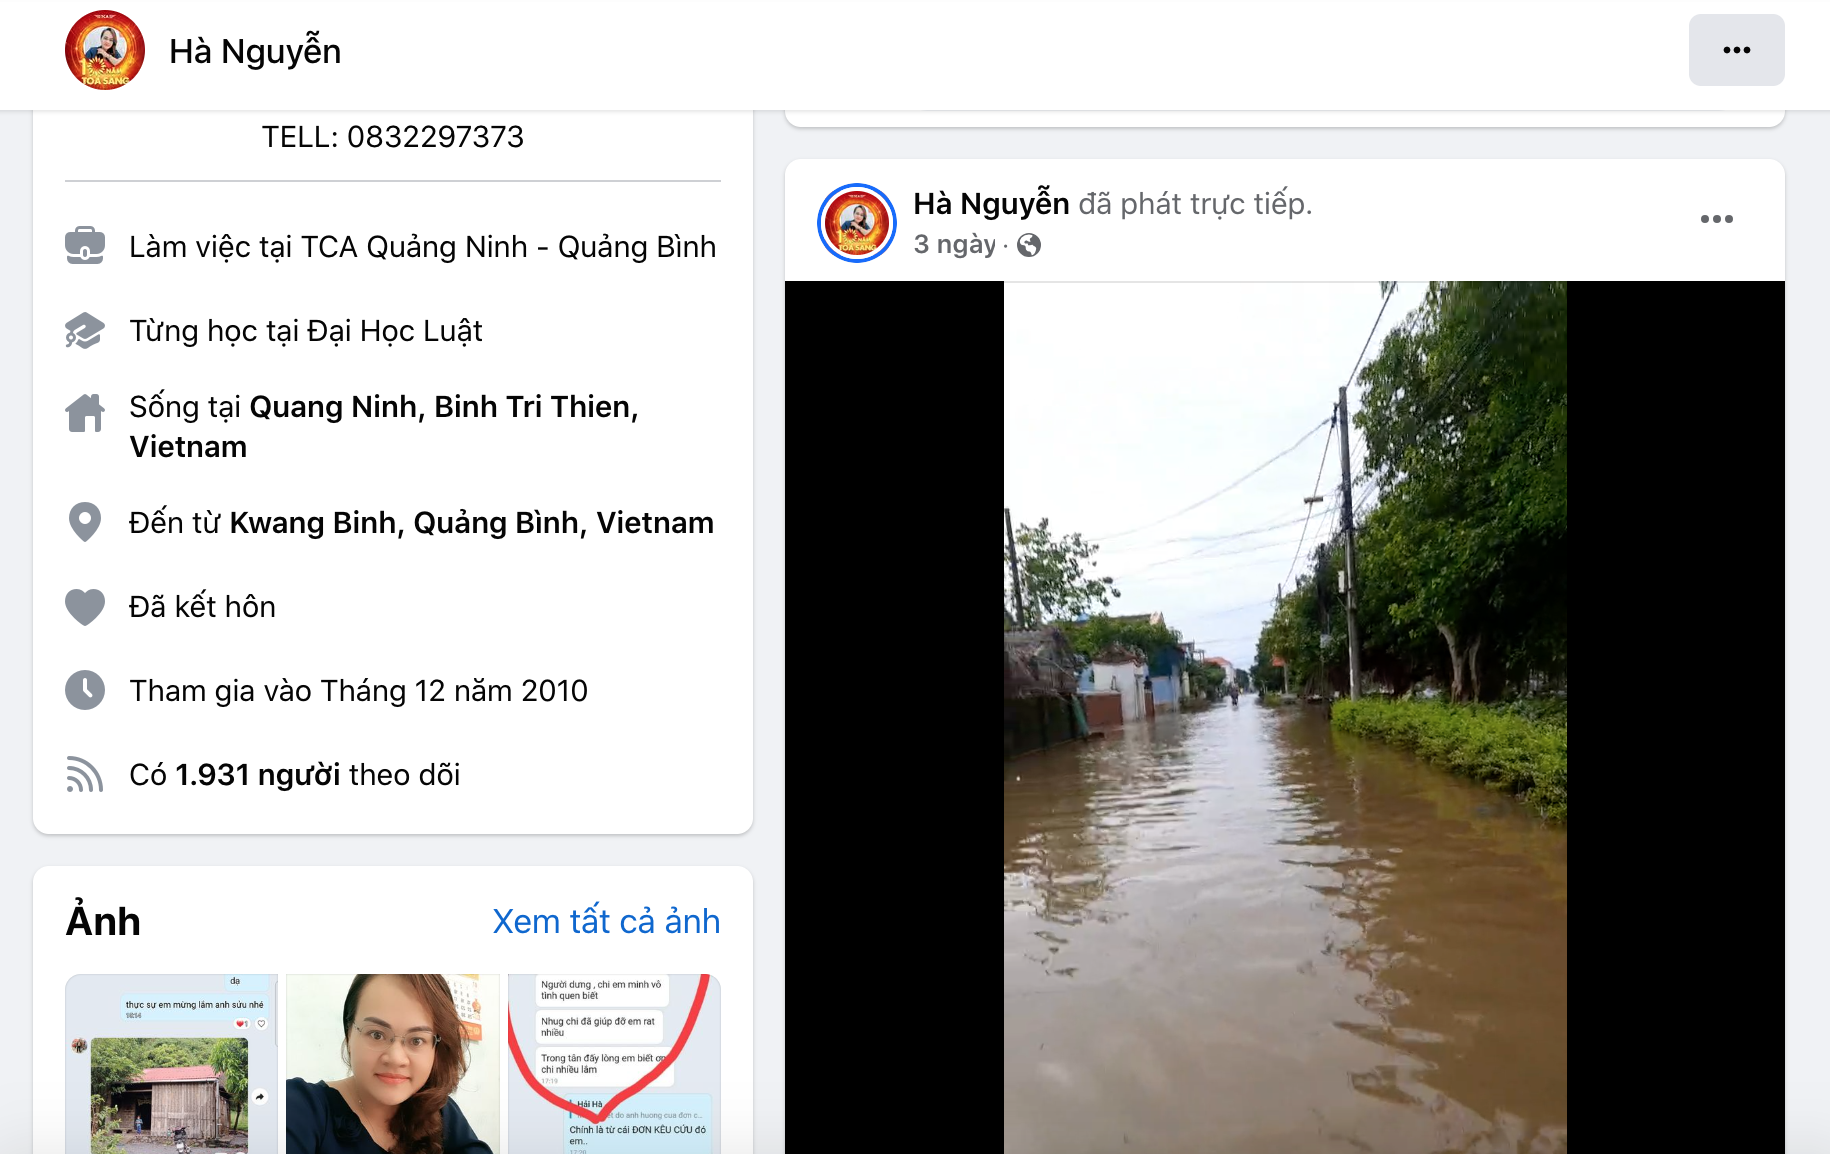Click the location pin hometown icon

click(85, 522)
